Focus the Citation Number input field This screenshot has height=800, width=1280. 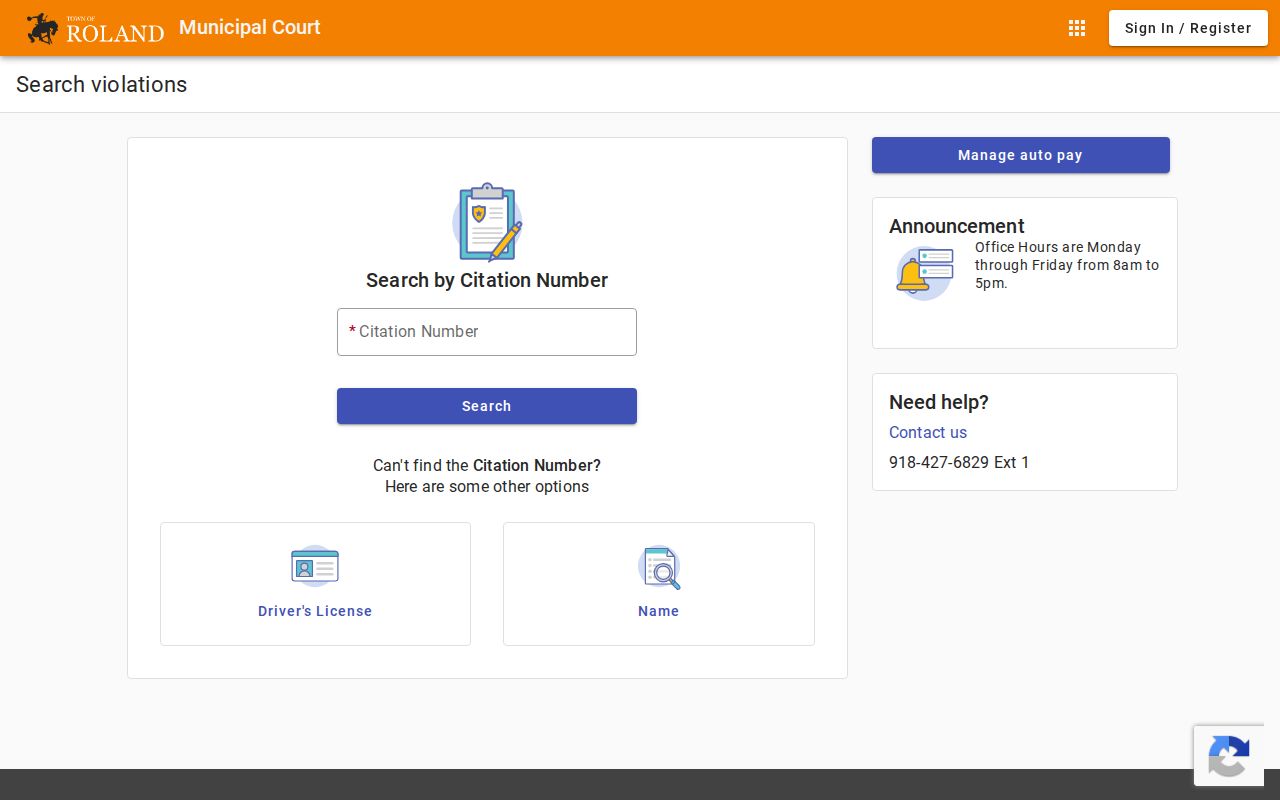487,332
